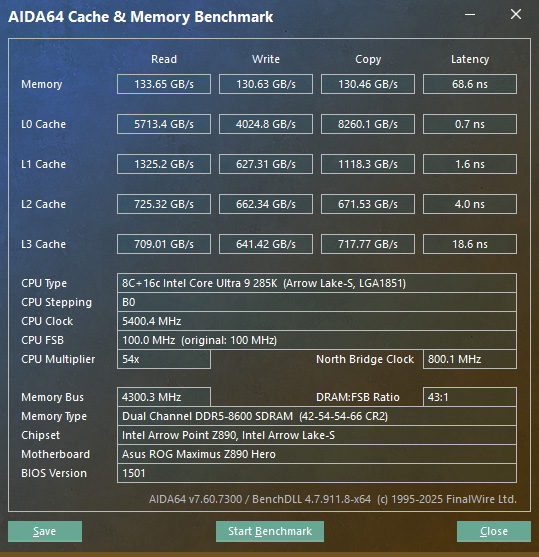This screenshot has height=557, width=539.
Task: Click the DRAM:FSB Ratio 43:1 field
Action: [x=470, y=397]
